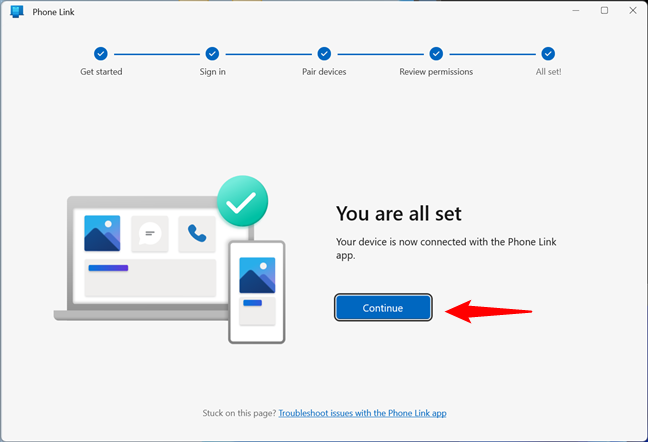Click the Get started step checkmark
This screenshot has height=442, width=648.
[x=101, y=54]
